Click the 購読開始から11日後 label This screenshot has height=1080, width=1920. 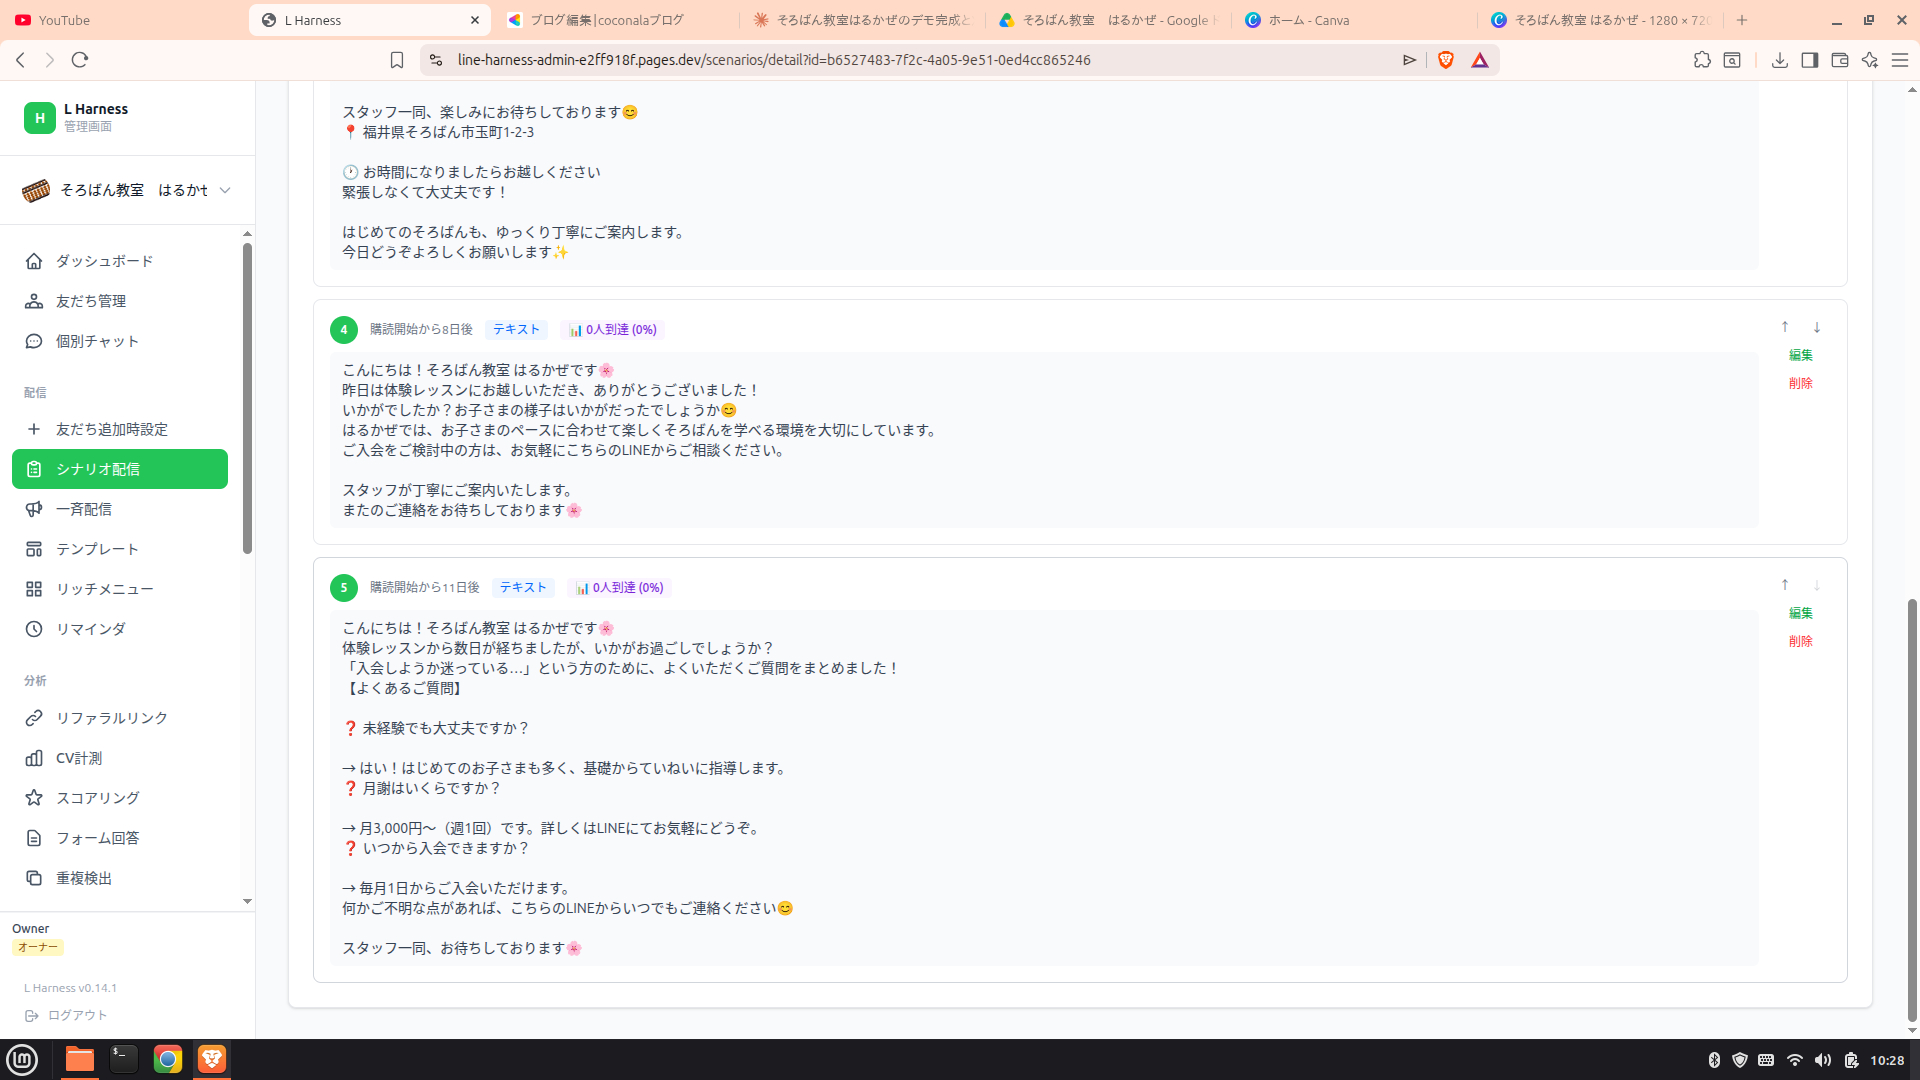425,587
